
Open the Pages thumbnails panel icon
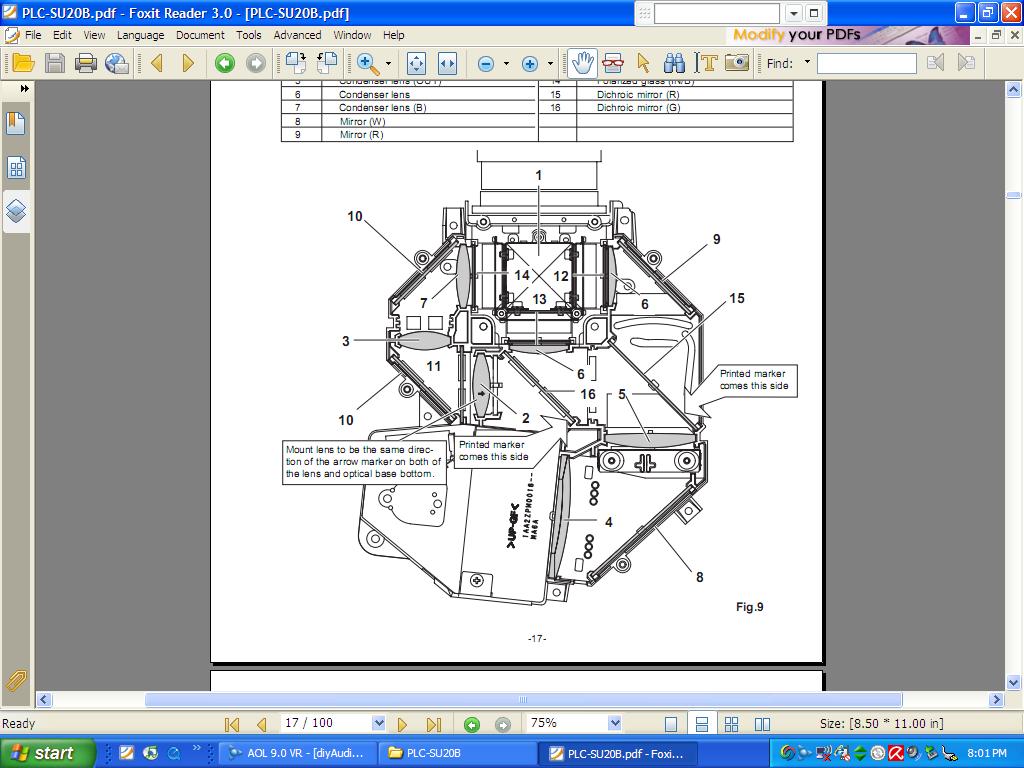16,168
